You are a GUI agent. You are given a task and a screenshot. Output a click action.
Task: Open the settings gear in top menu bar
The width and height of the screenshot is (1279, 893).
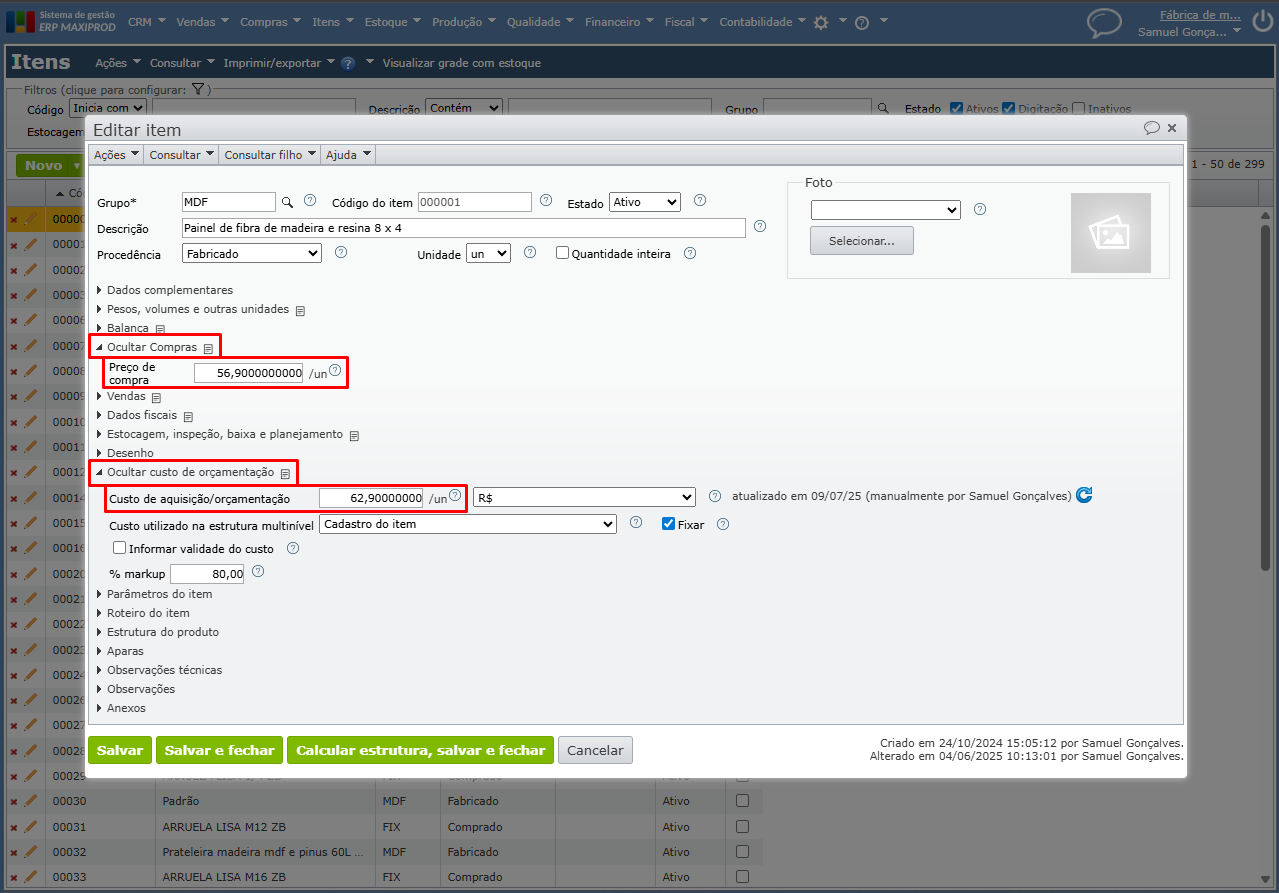821,22
